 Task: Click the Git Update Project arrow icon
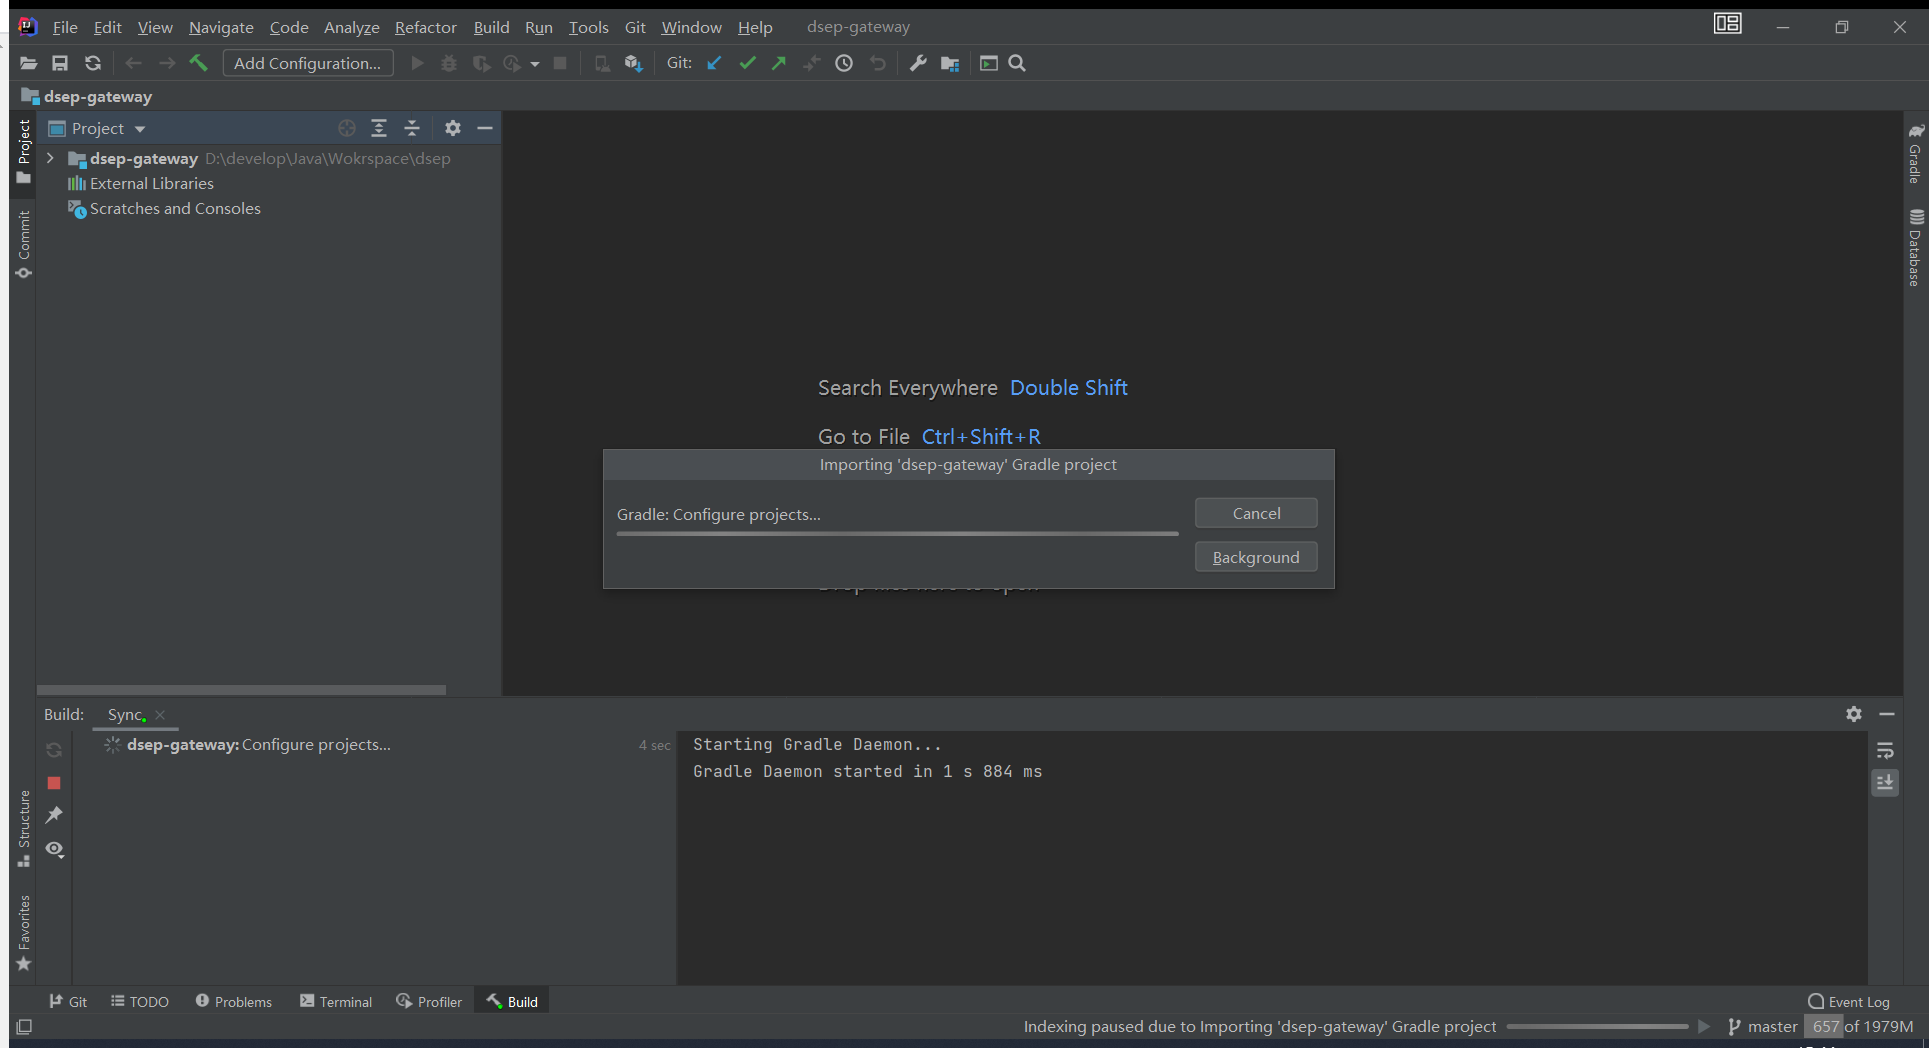(x=714, y=63)
